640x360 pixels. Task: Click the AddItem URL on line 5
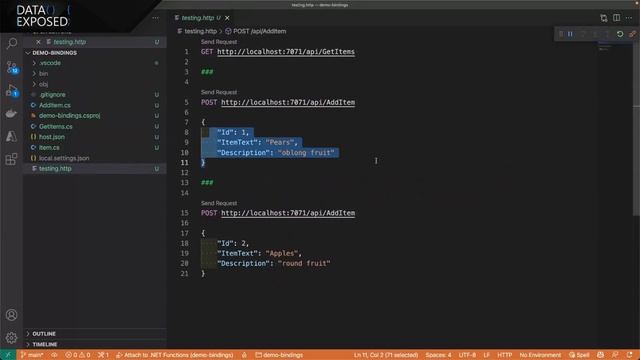click(x=288, y=102)
